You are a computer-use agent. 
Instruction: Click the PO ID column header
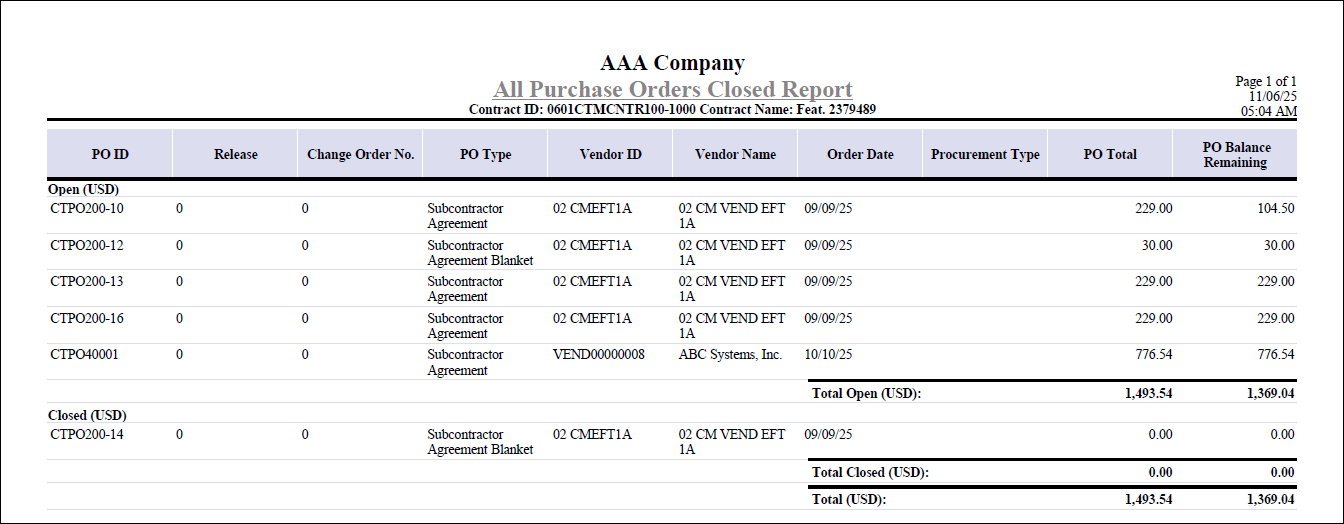pyautogui.click(x=110, y=154)
